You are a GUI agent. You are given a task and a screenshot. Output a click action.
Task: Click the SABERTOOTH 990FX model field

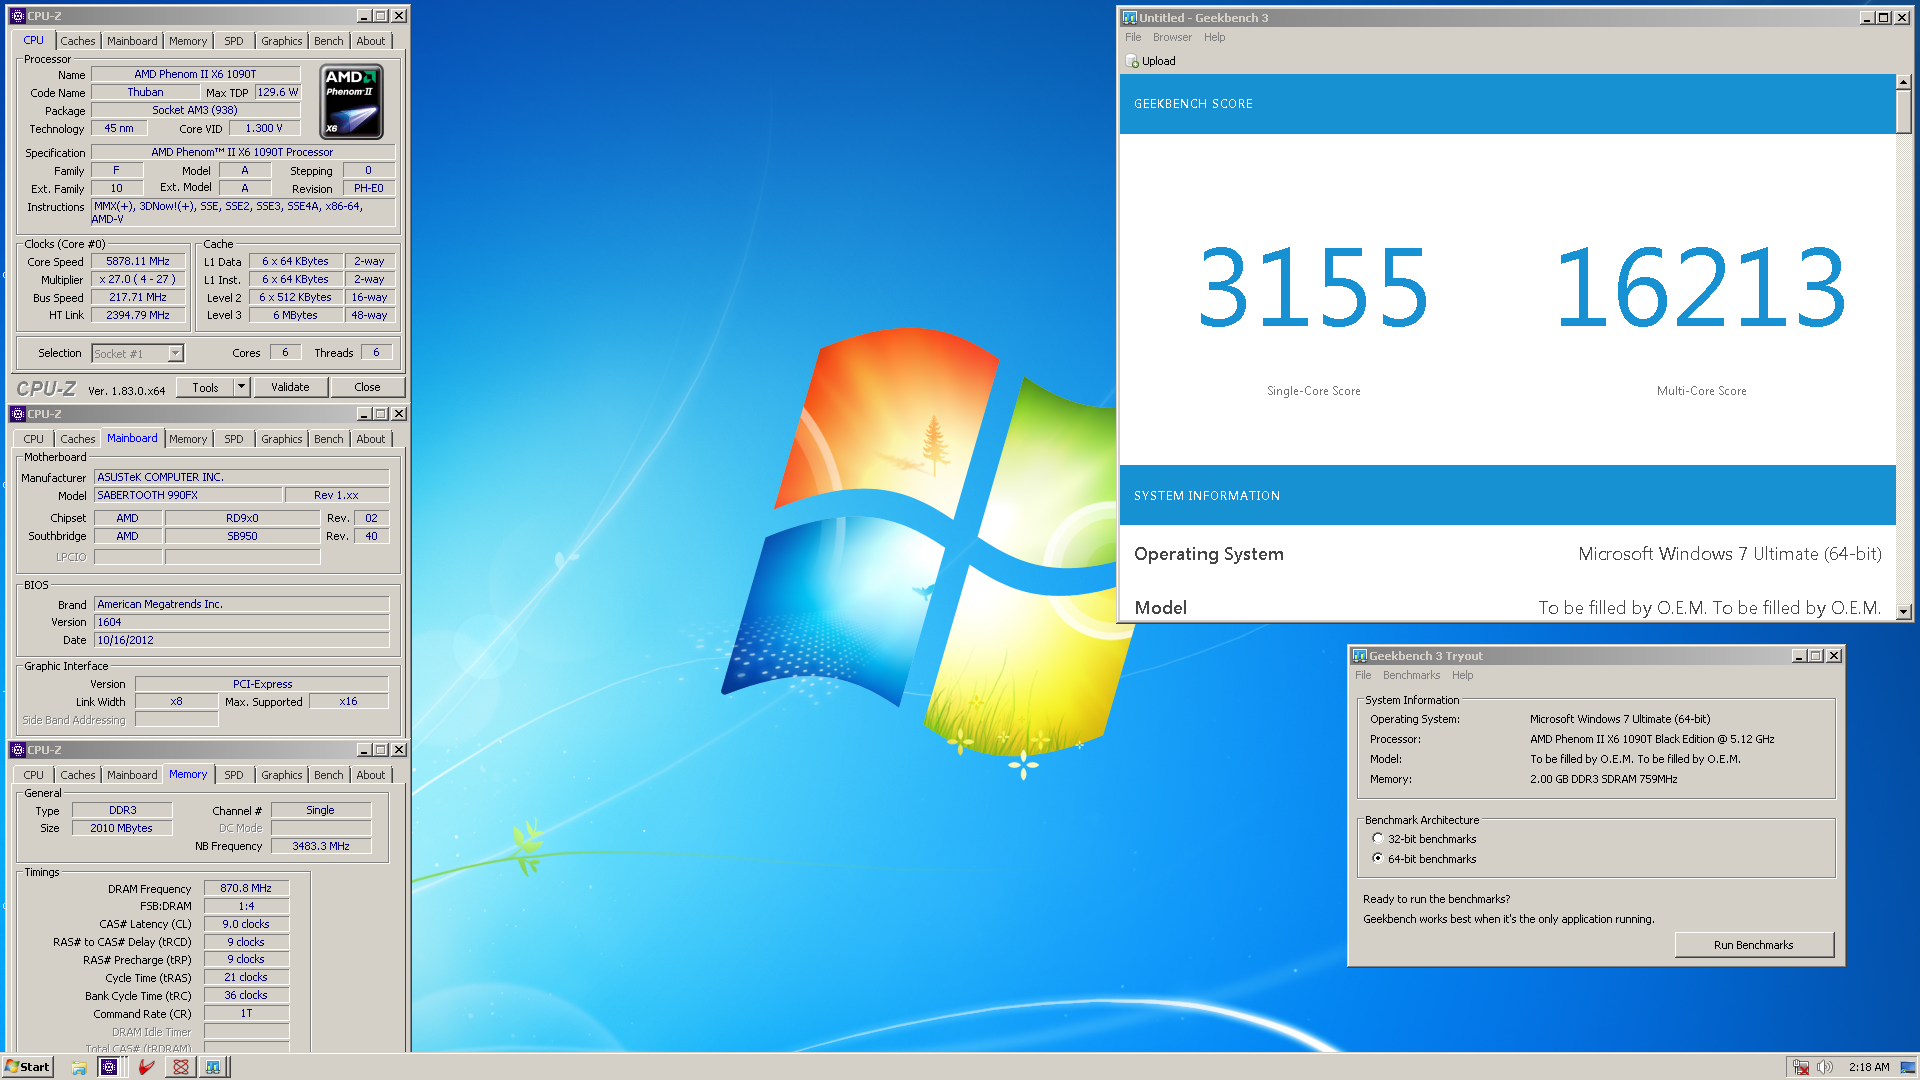point(187,495)
